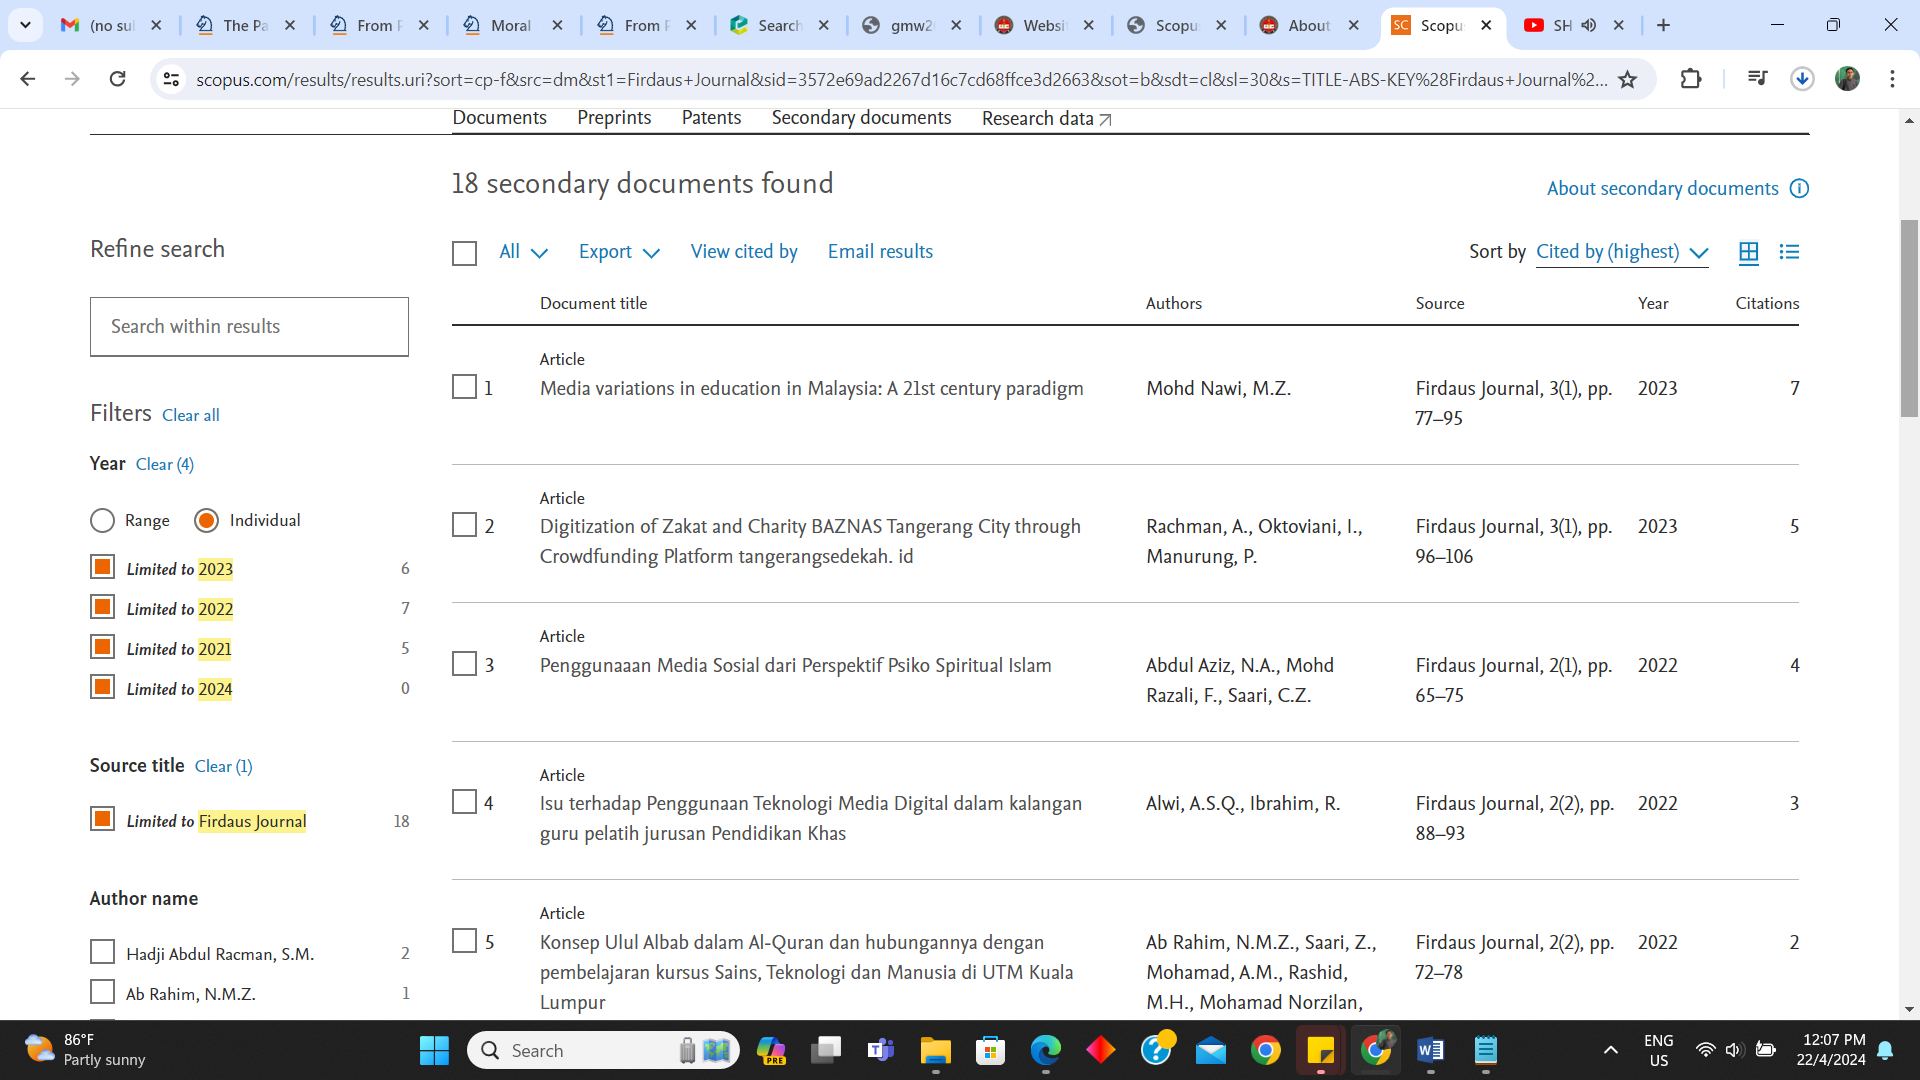Open Chrome downloads icon
Image resolution: width=1920 pixels, height=1080 pixels.
pos(1802,79)
